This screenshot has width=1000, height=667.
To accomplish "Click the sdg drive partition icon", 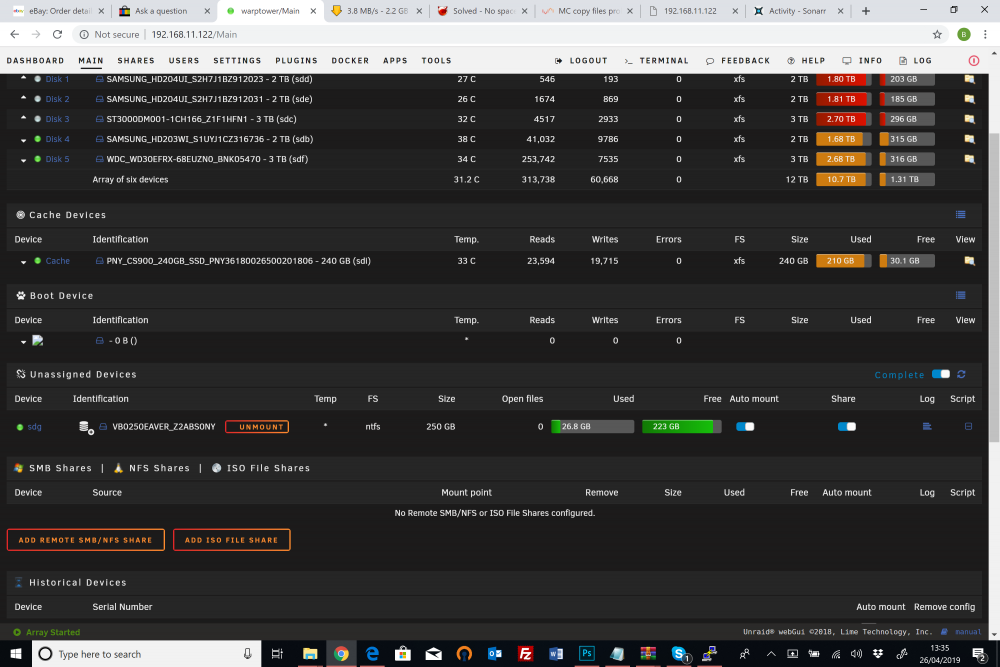I will click(85, 427).
